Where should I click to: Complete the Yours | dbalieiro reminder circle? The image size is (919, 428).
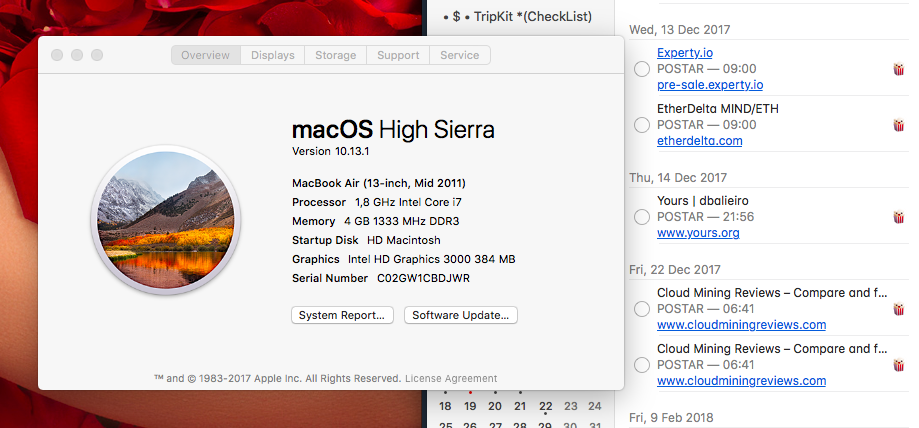point(642,216)
